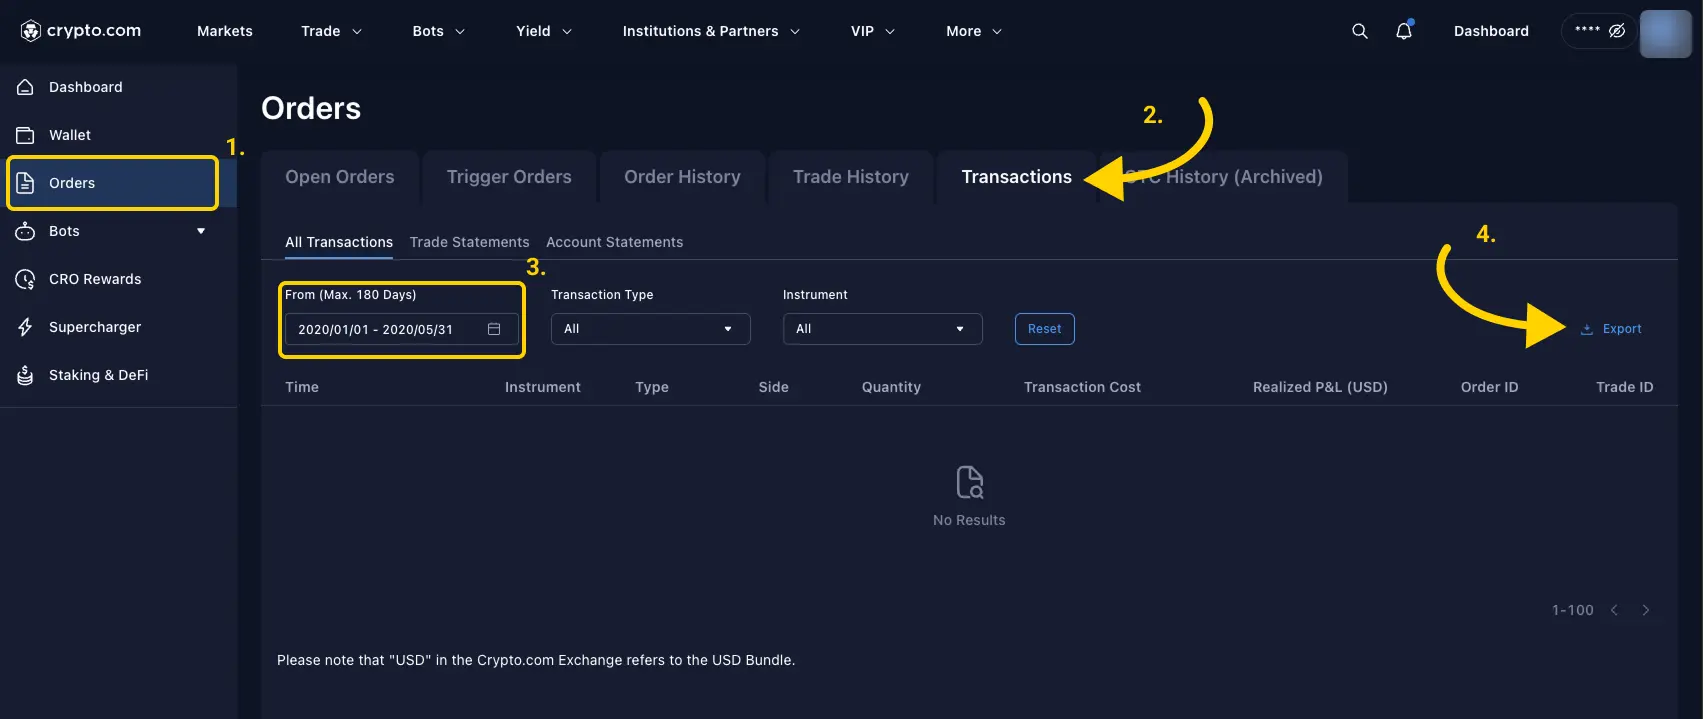Open the Instrument filter dropdown

pos(883,329)
